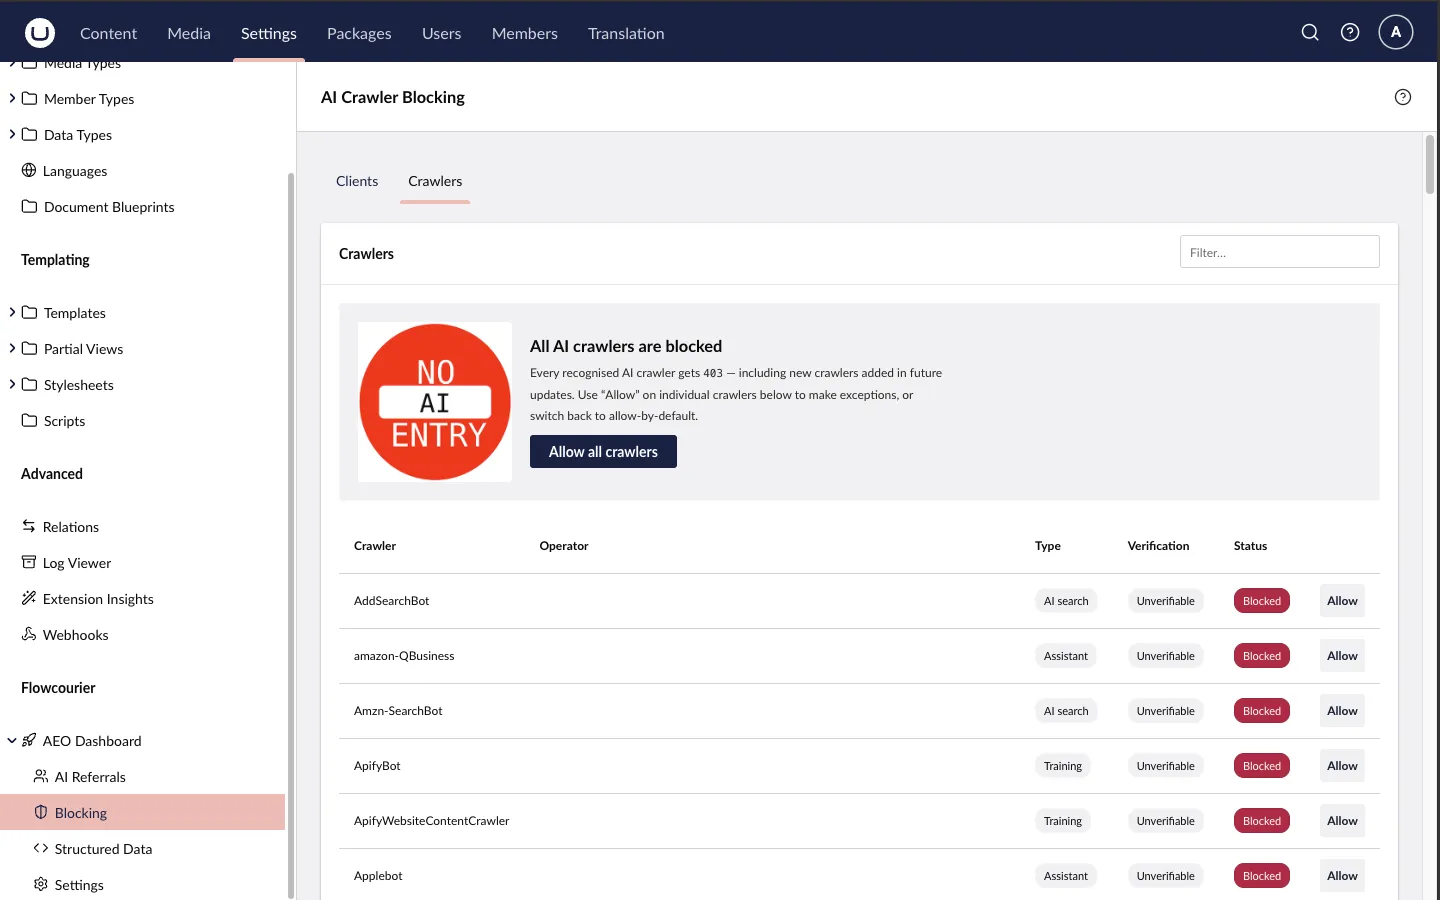Open the Users section
1440x900 pixels.
pyautogui.click(x=441, y=33)
